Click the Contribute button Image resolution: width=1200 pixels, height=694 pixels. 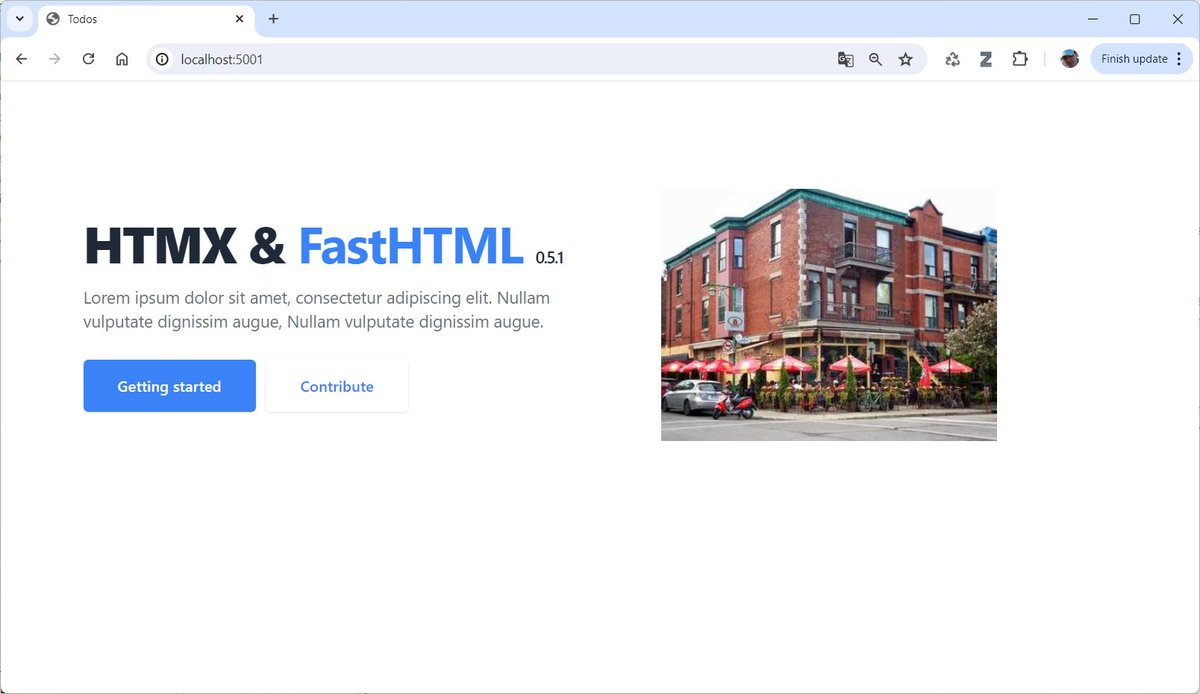337,386
